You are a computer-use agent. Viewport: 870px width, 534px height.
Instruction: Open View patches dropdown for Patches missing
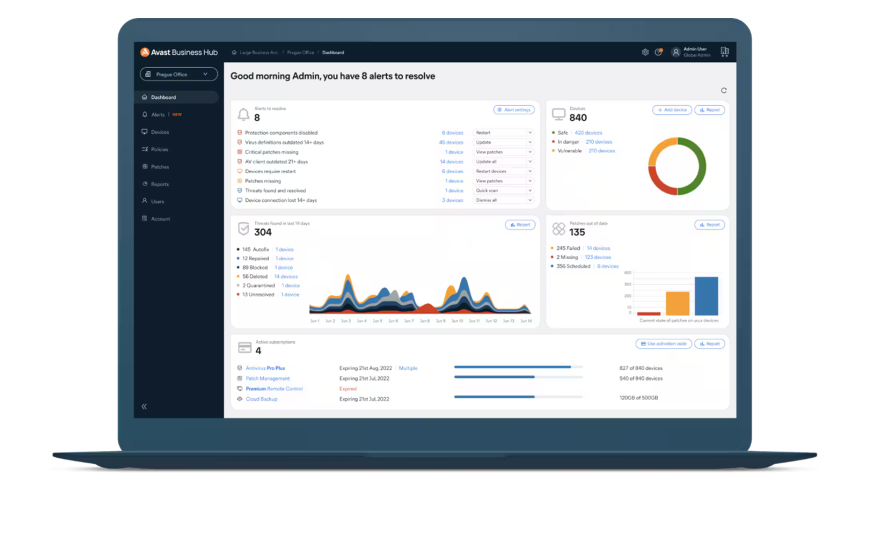pos(503,181)
